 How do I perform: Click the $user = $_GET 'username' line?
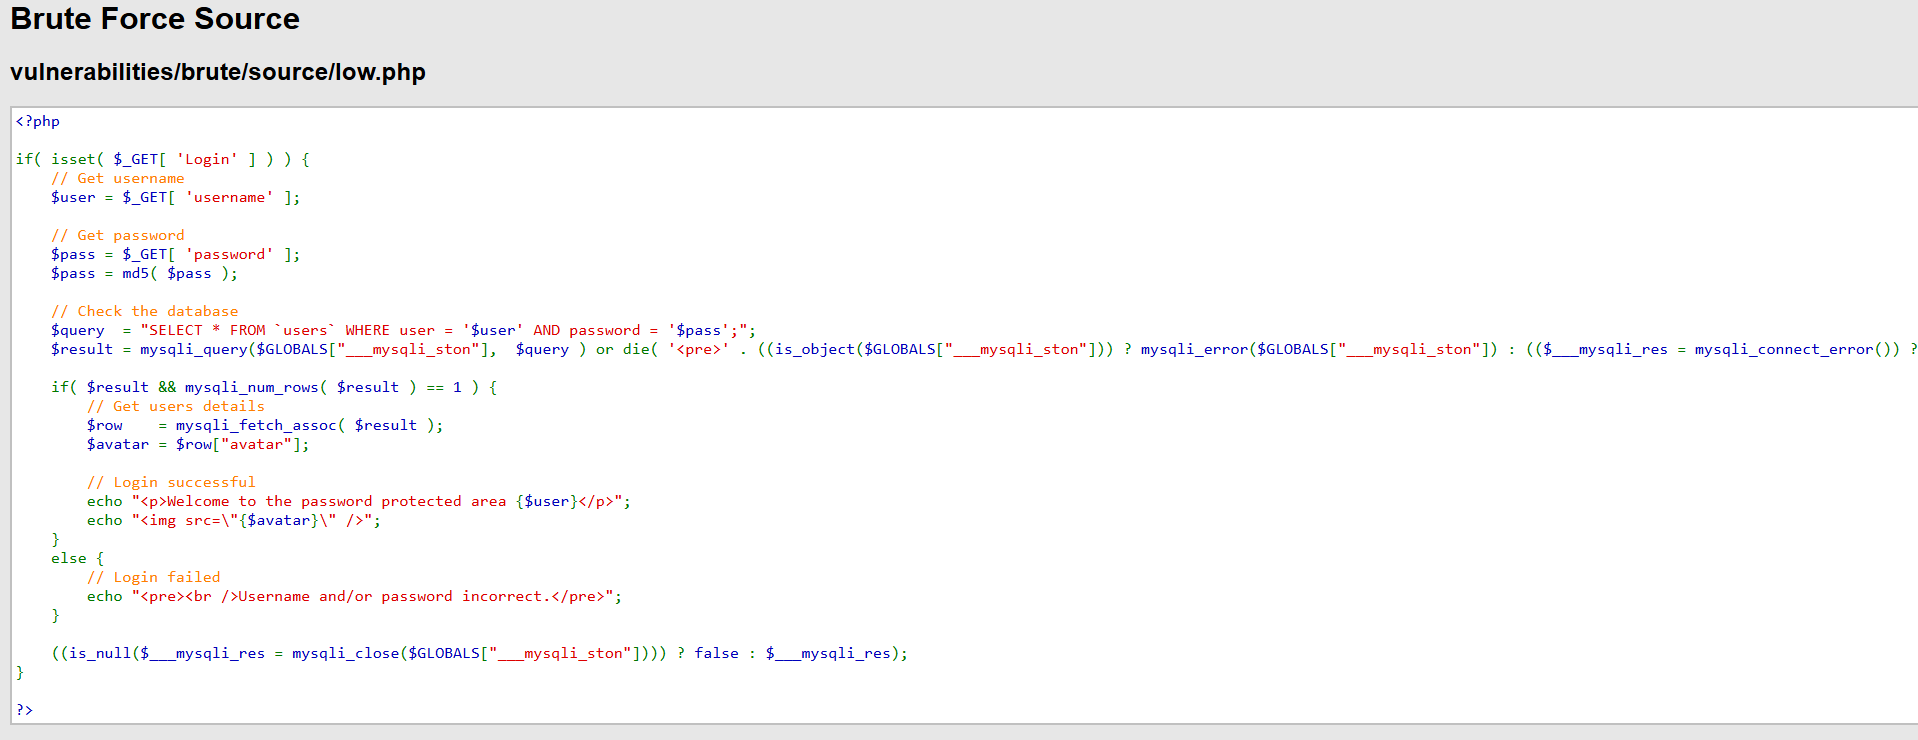click(175, 197)
